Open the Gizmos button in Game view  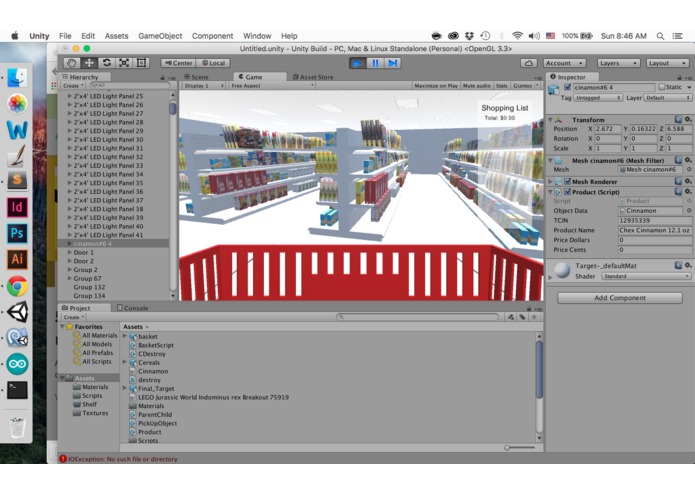[526, 86]
